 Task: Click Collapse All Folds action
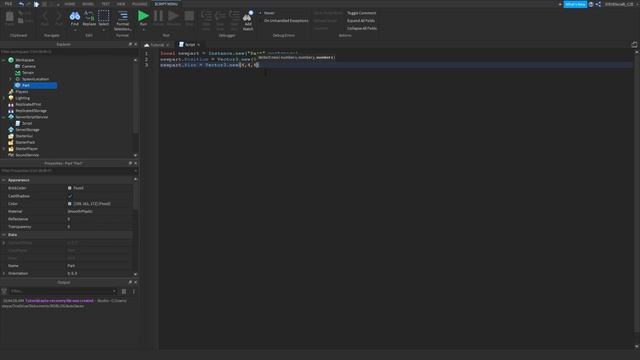362,29
